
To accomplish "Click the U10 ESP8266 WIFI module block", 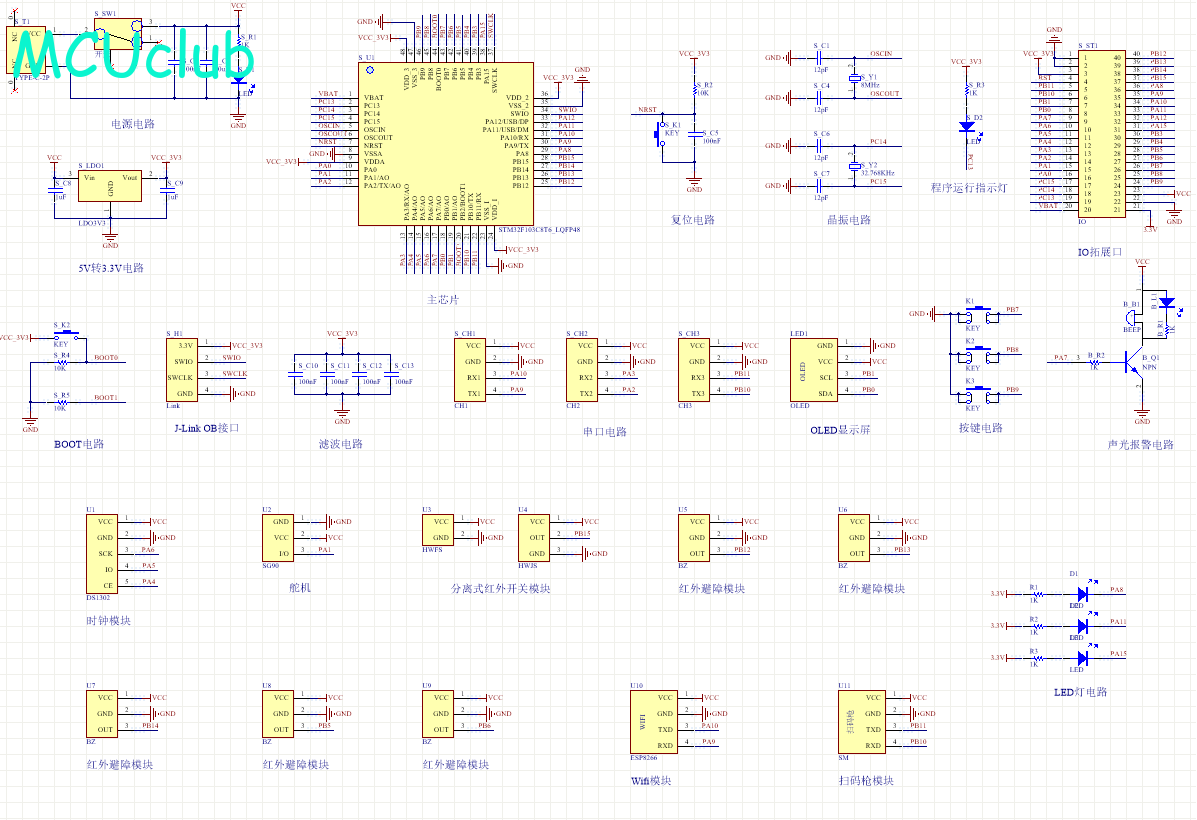I will [653, 722].
